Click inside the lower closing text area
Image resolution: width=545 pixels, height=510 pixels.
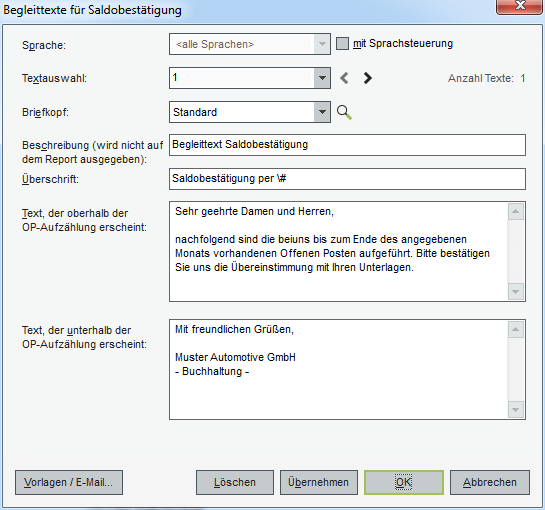click(338, 370)
